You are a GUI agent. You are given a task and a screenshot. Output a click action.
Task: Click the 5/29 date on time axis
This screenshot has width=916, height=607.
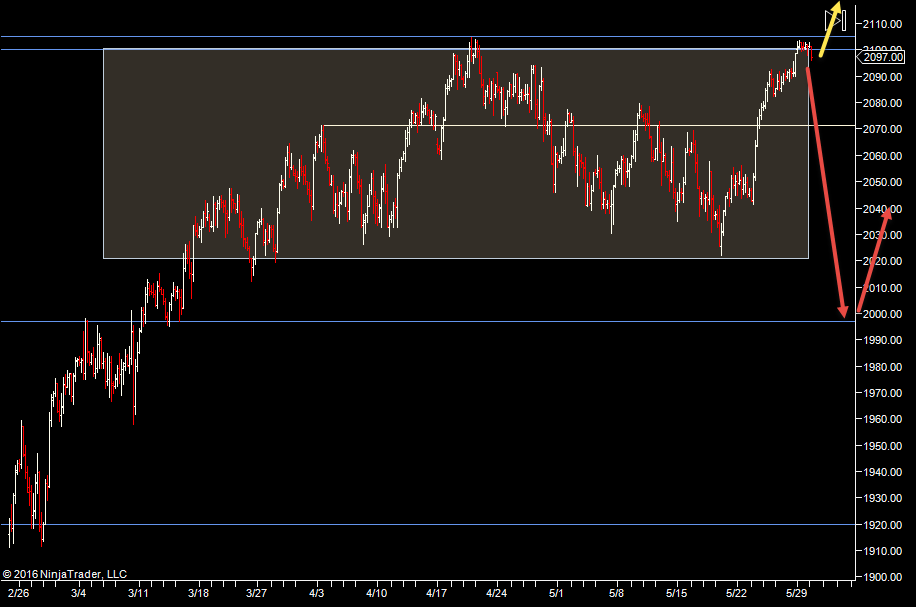click(x=797, y=593)
